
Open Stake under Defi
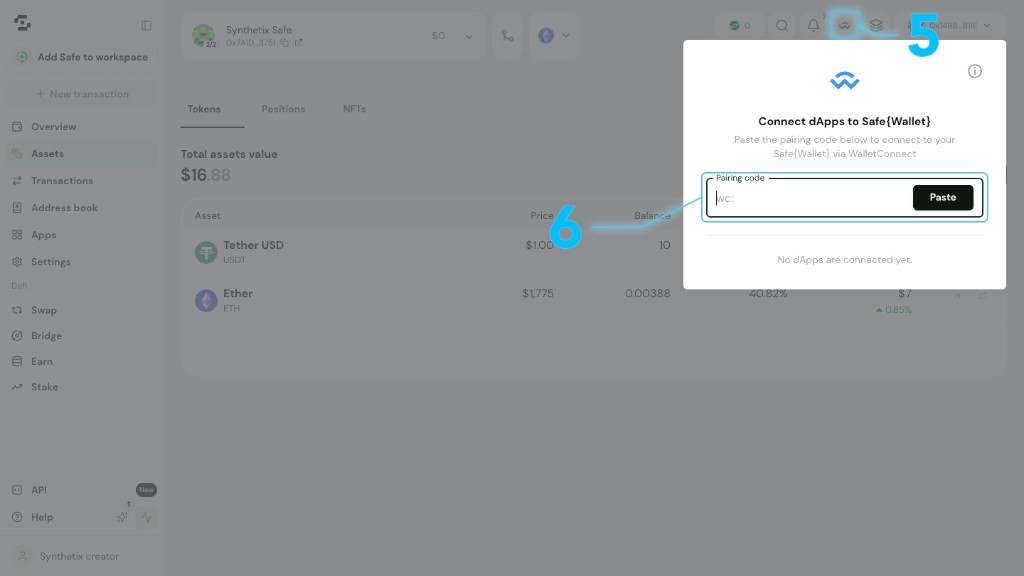coord(44,387)
